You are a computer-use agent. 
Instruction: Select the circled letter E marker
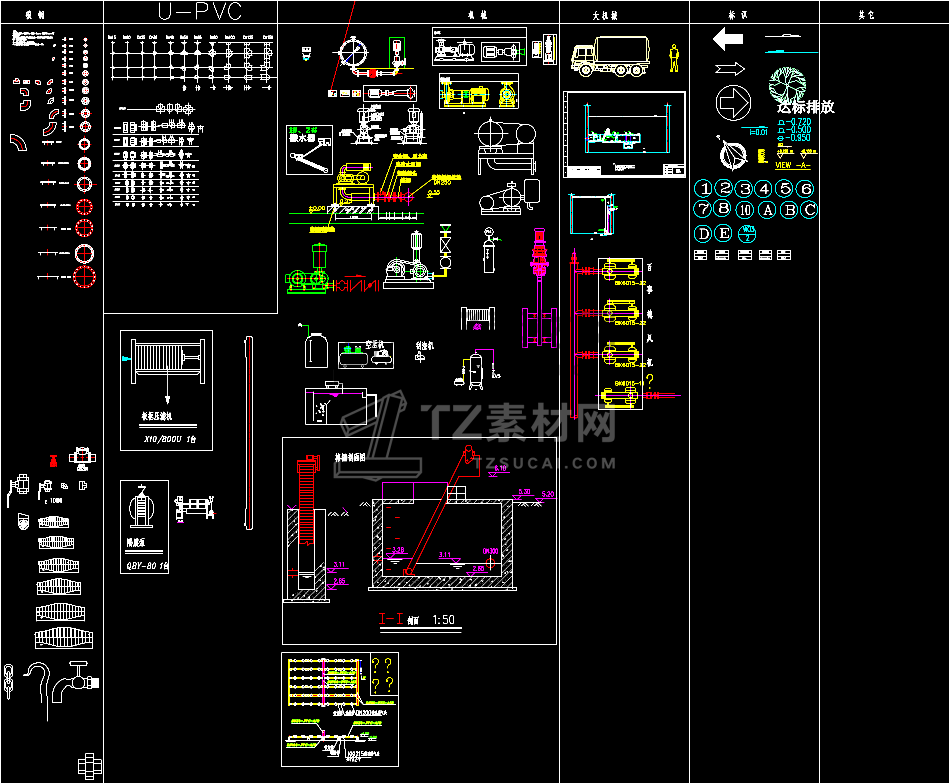click(x=723, y=233)
